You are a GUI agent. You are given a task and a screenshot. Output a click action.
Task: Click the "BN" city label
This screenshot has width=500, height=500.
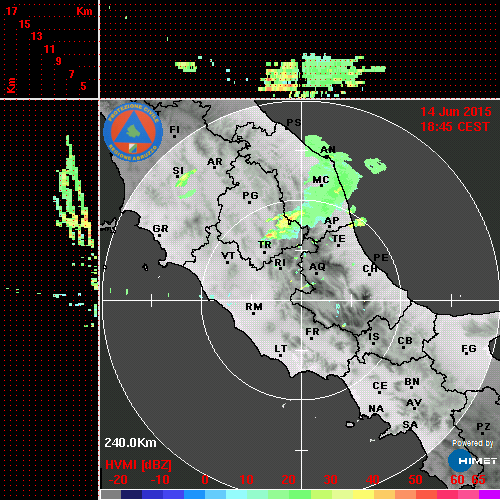(x=412, y=382)
